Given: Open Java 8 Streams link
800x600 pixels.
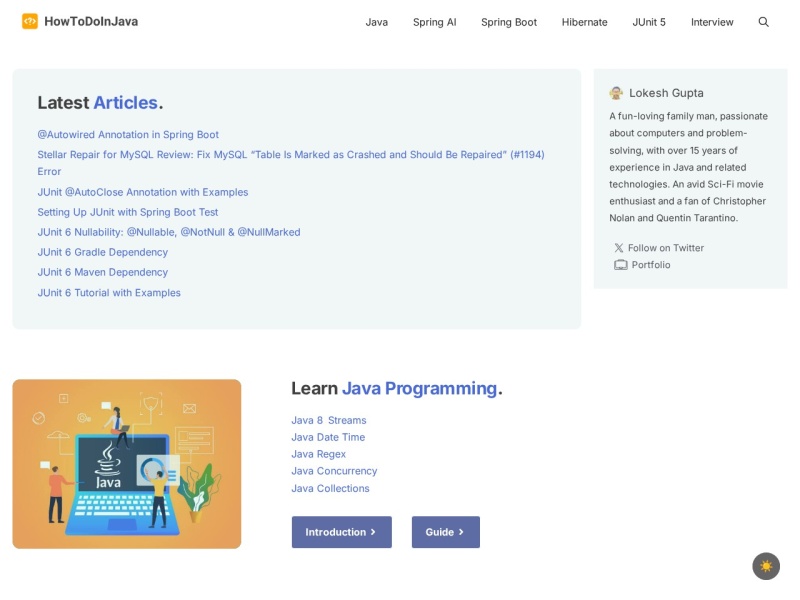Looking at the screenshot, I should [329, 420].
